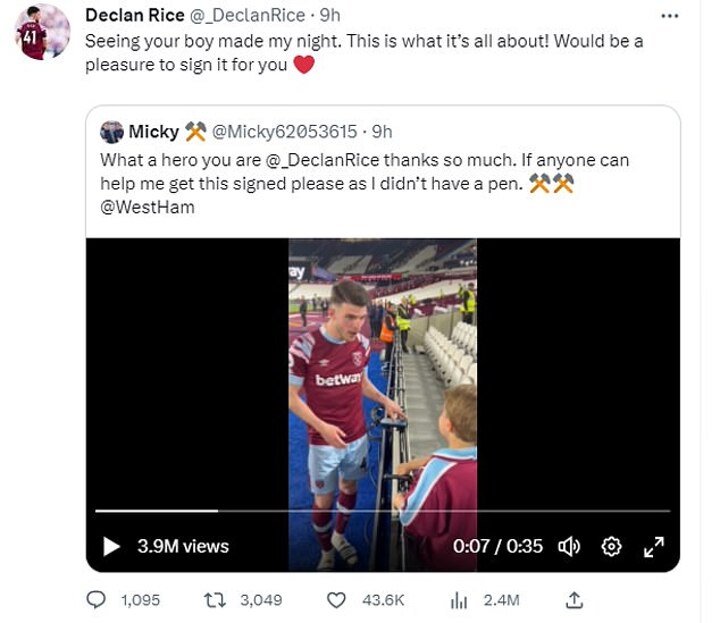Viewport: 720px width, 623px height.
Task: Open video settings gear icon
Action: [x=611, y=546]
